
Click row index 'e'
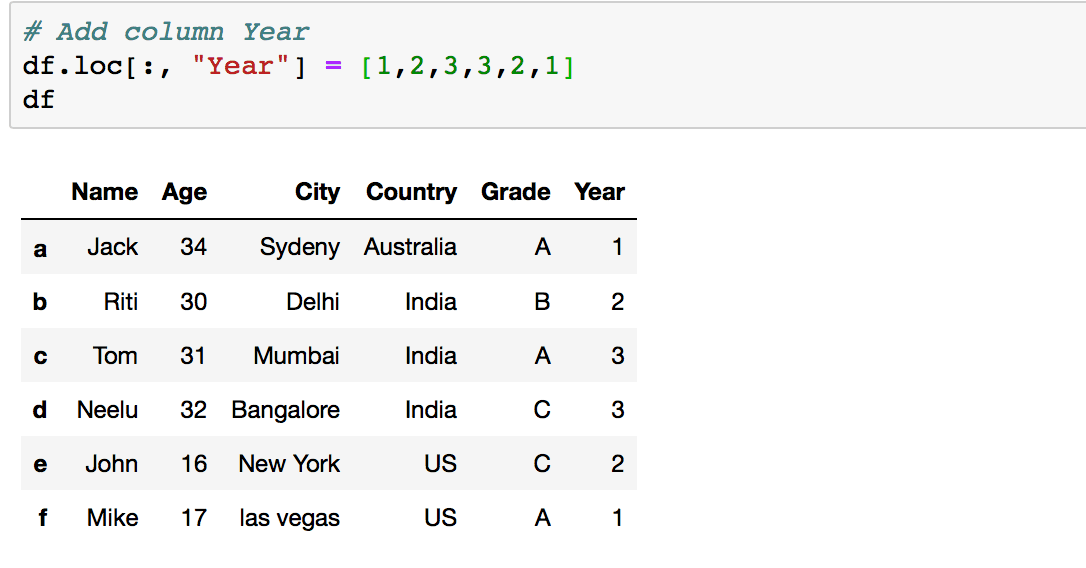tap(40, 465)
